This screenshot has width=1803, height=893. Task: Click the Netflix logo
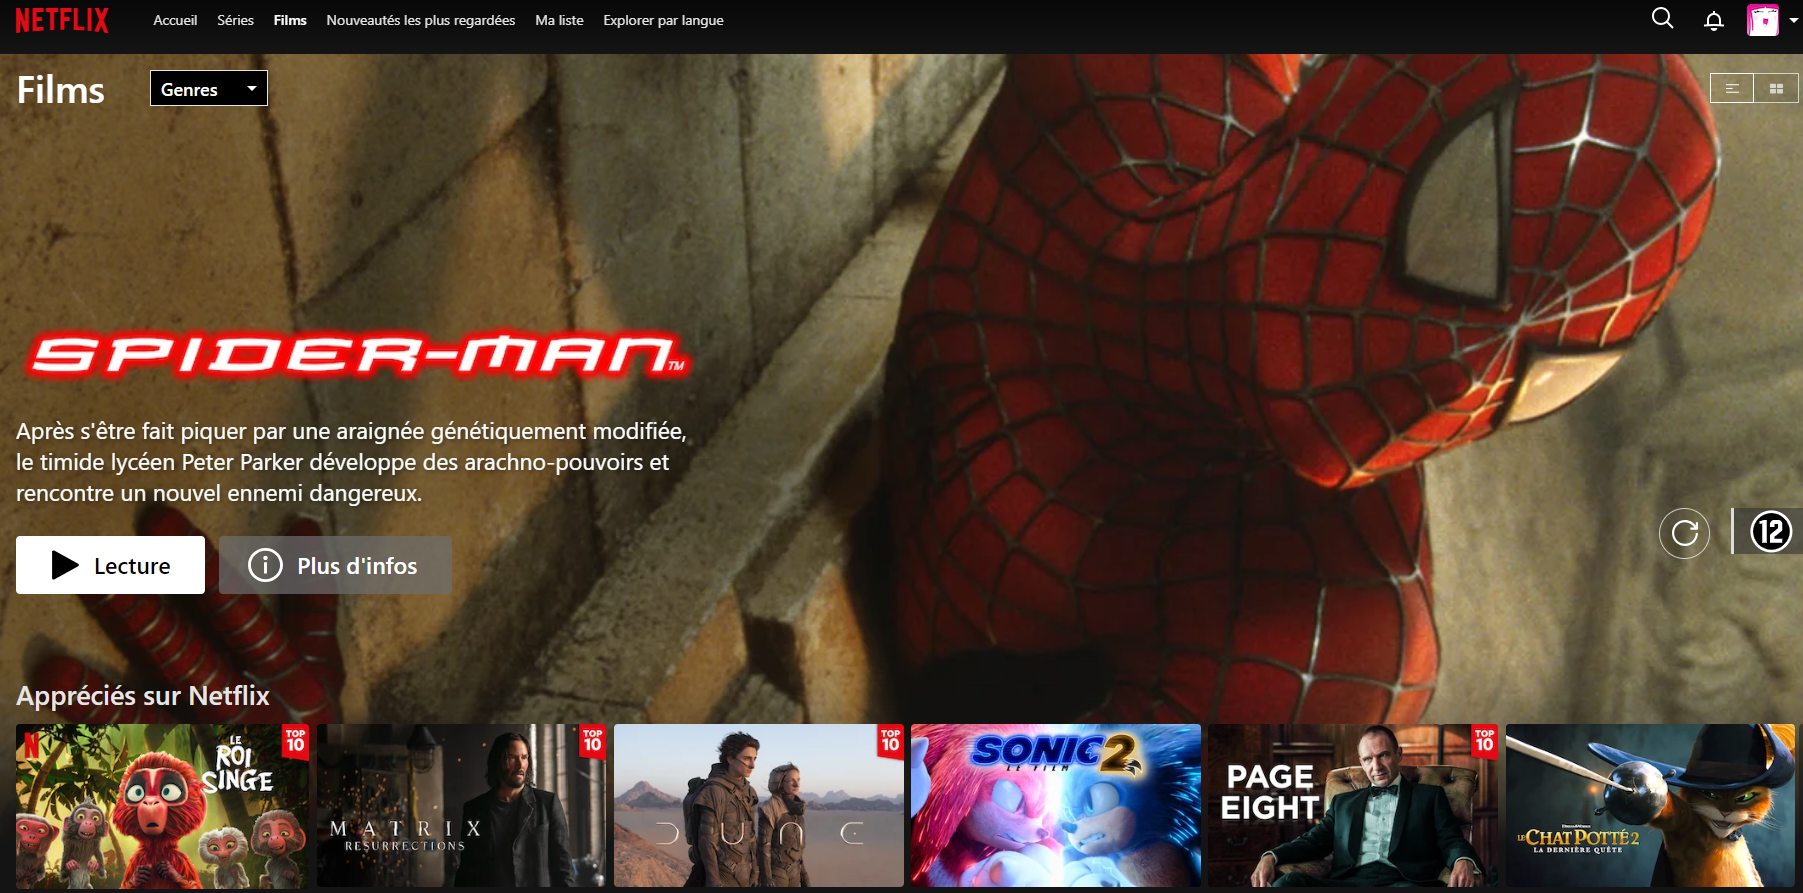[62, 20]
